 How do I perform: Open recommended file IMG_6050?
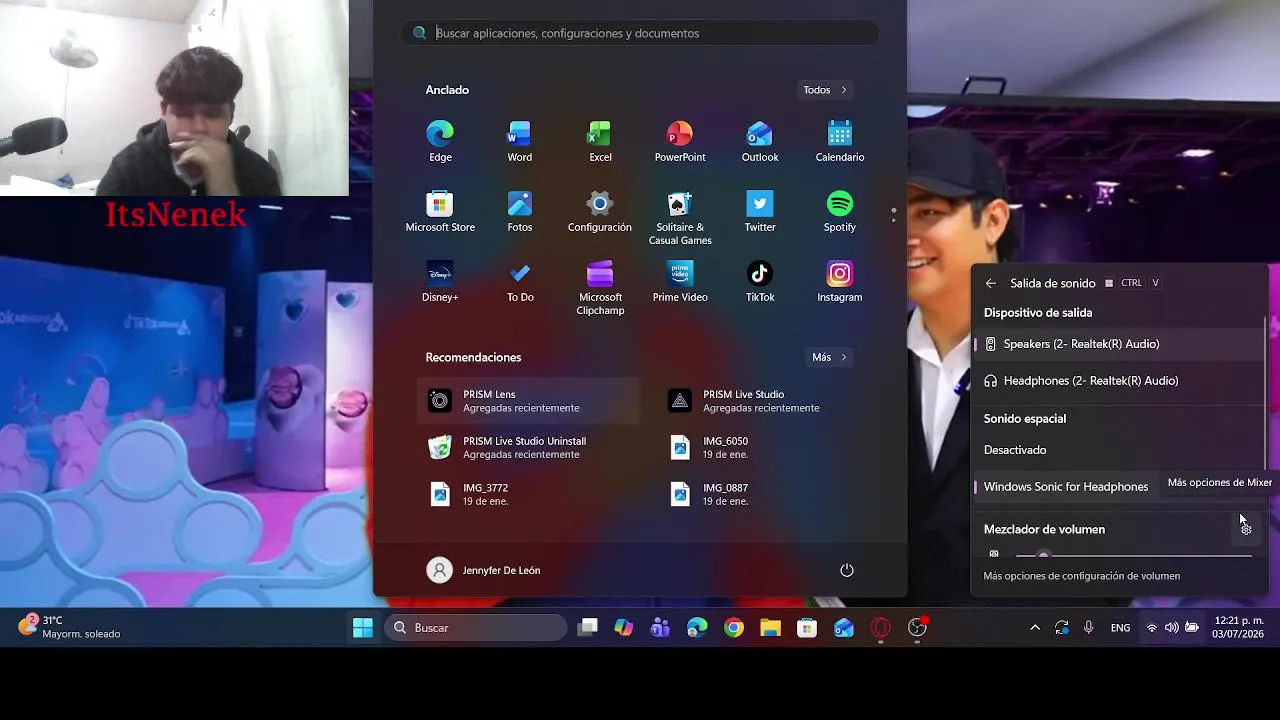[x=768, y=448]
